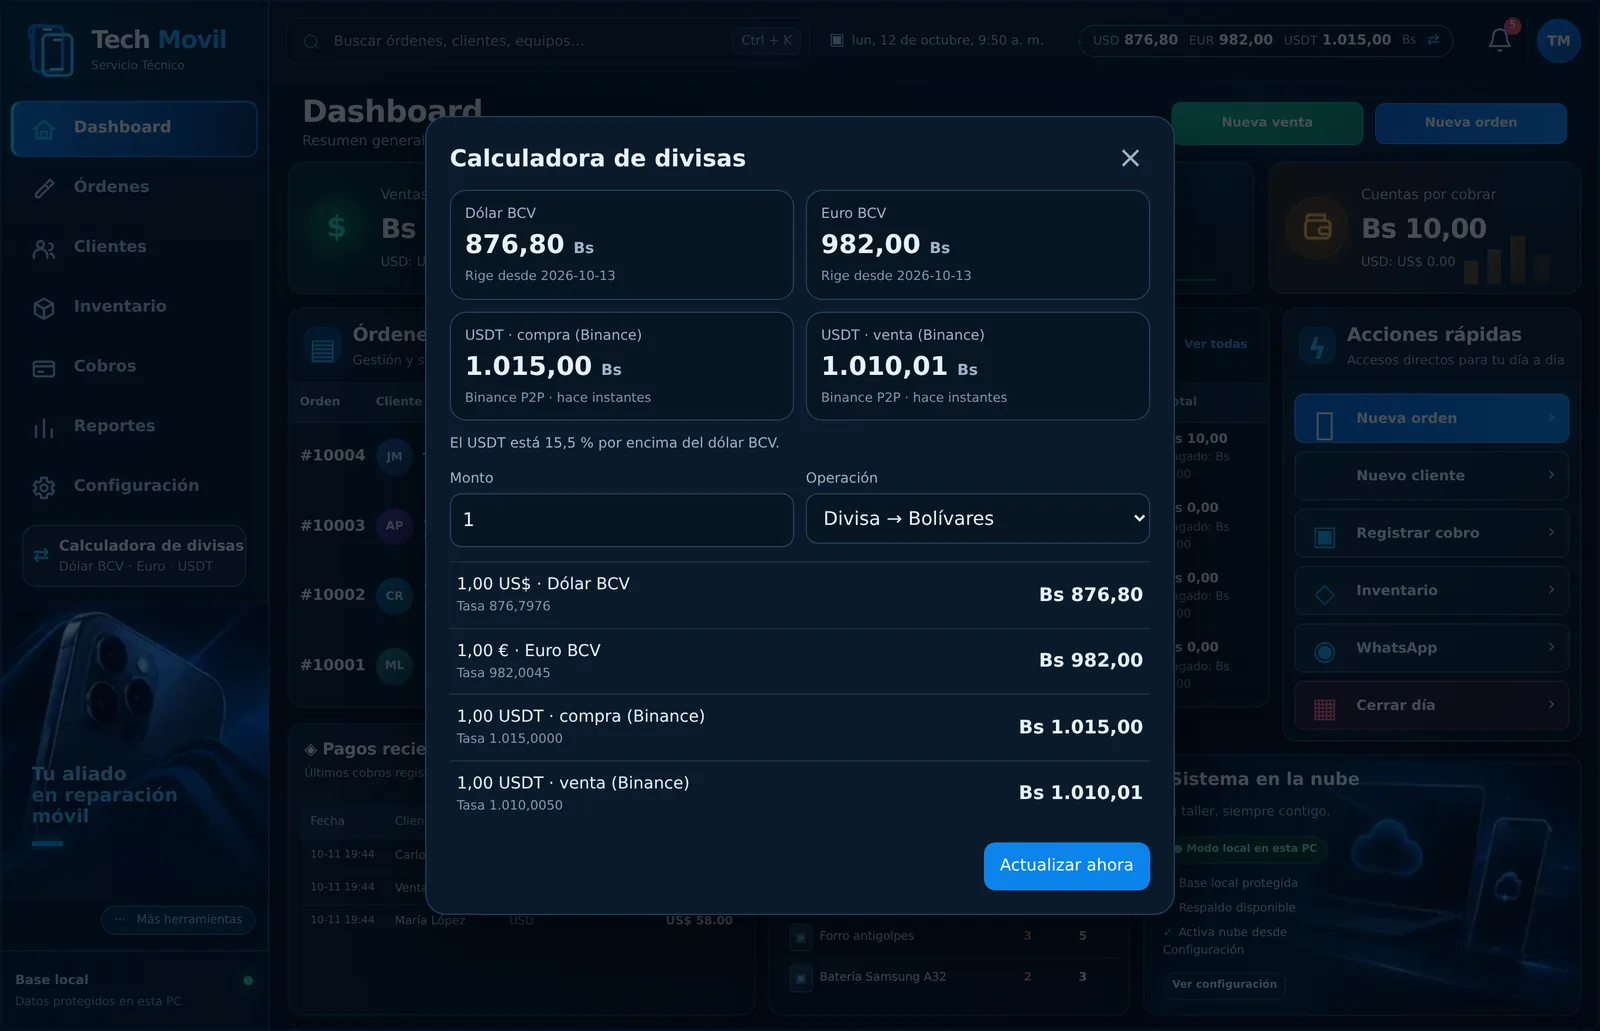Click the 1,00 USDT · compra (Binance) result row
This screenshot has height=1031, width=1600.
tap(799, 727)
